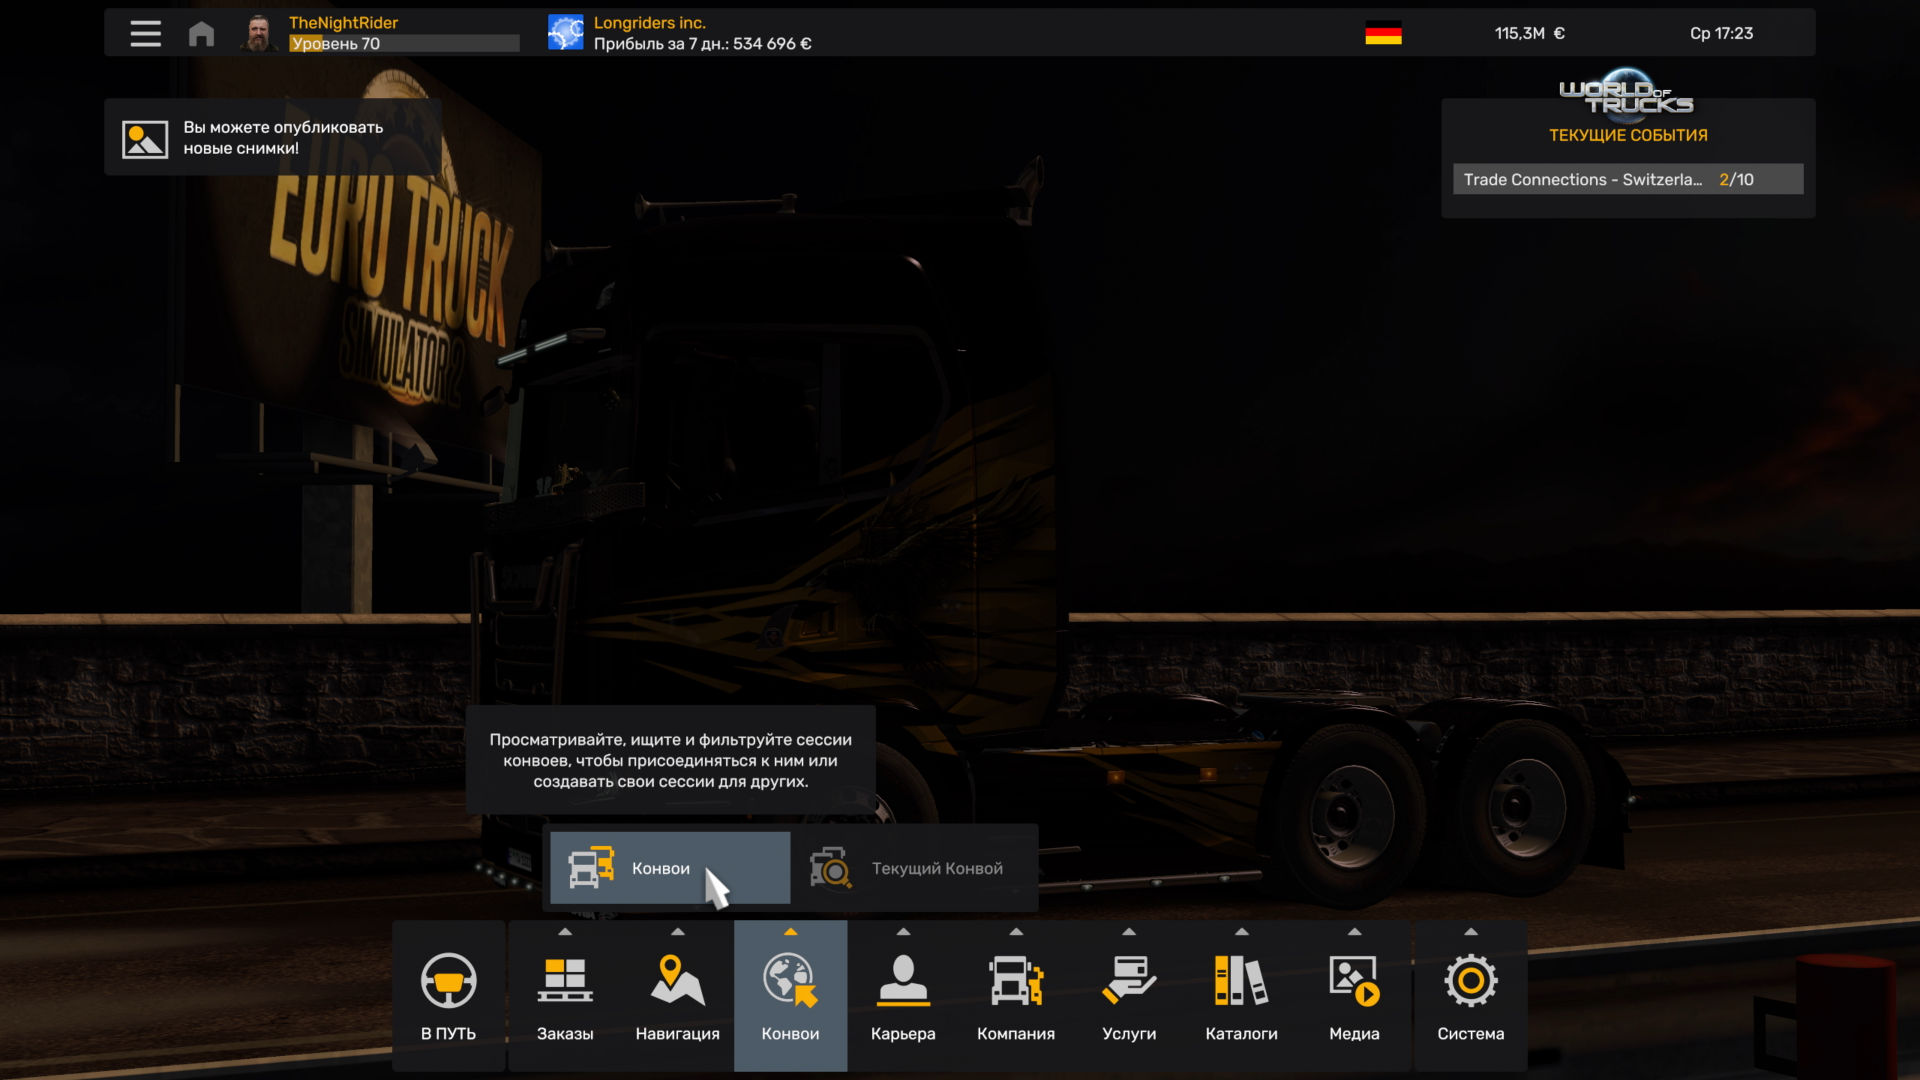This screenshot has height=1080, width=1920.
Task: Open the Услуги services icon
Action: tap(1129, 981)
